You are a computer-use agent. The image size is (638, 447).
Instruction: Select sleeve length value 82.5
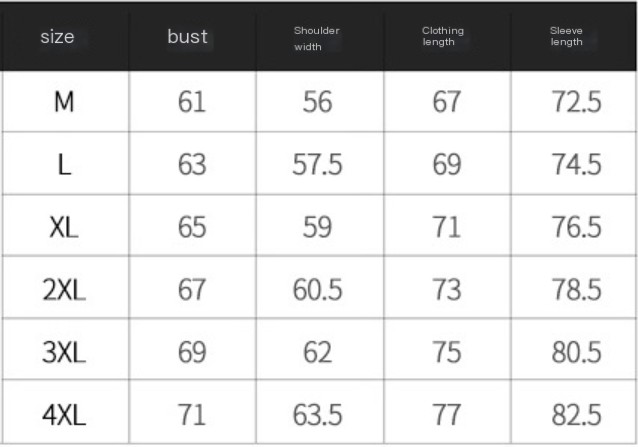[x=576, y=414]
